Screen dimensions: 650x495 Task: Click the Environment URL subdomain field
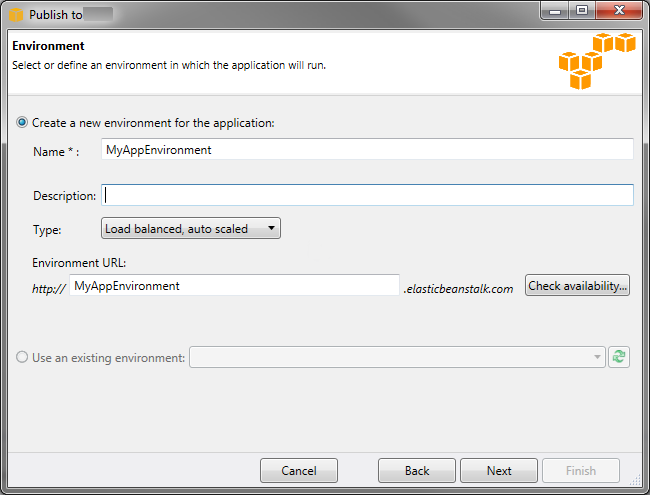[x=234, y=286]
